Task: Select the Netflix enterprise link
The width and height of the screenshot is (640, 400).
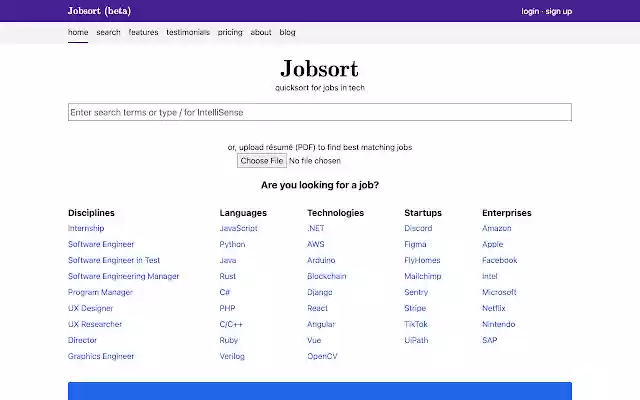Action: [494, 308]
